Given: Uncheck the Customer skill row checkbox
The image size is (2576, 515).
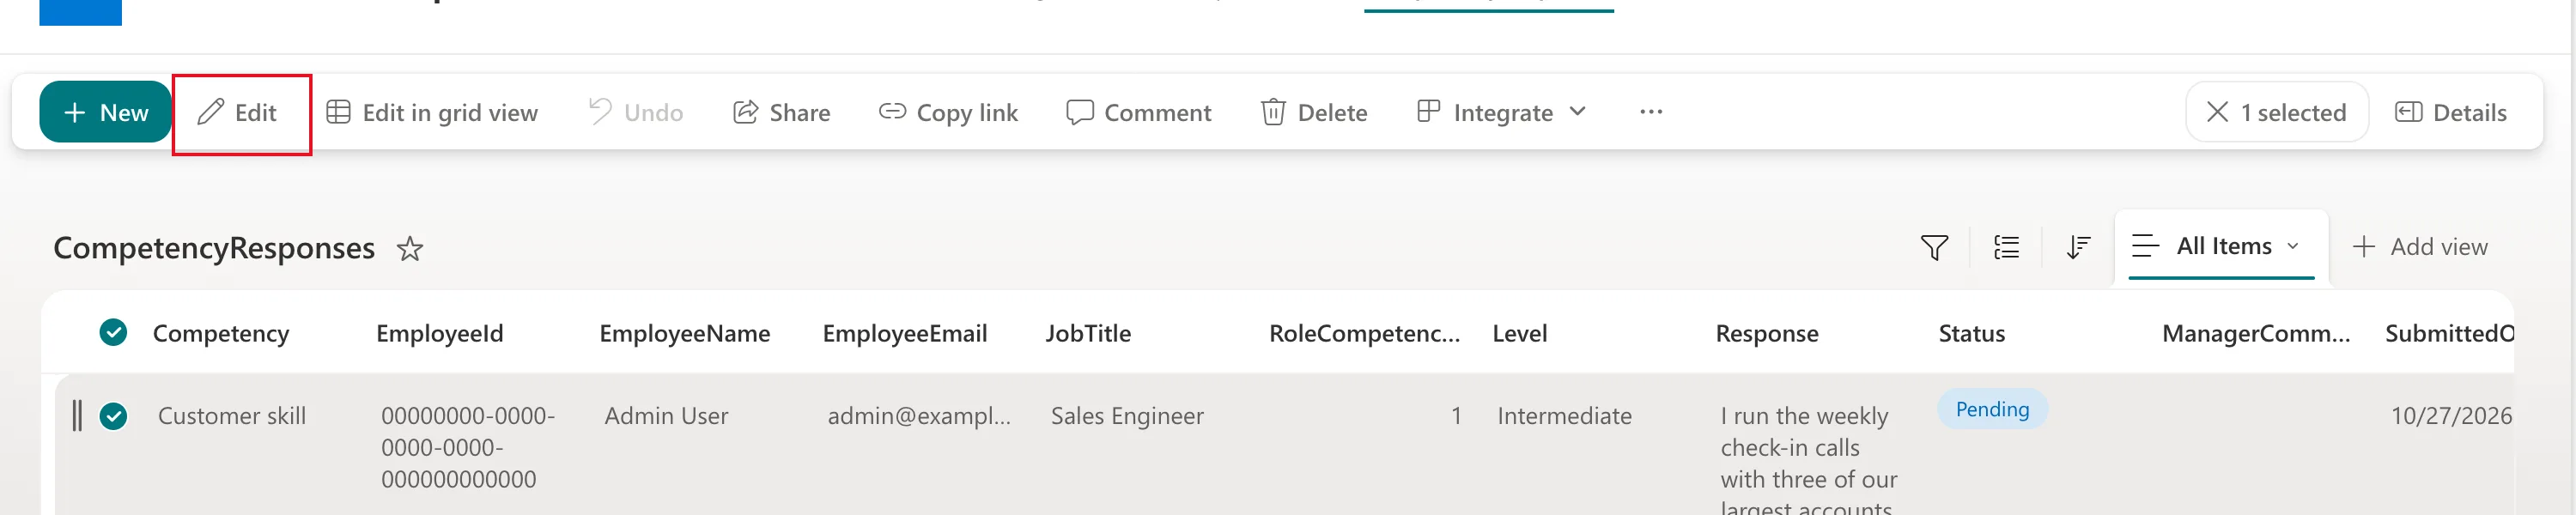Looking at the screenshot, I should [114, 416].
